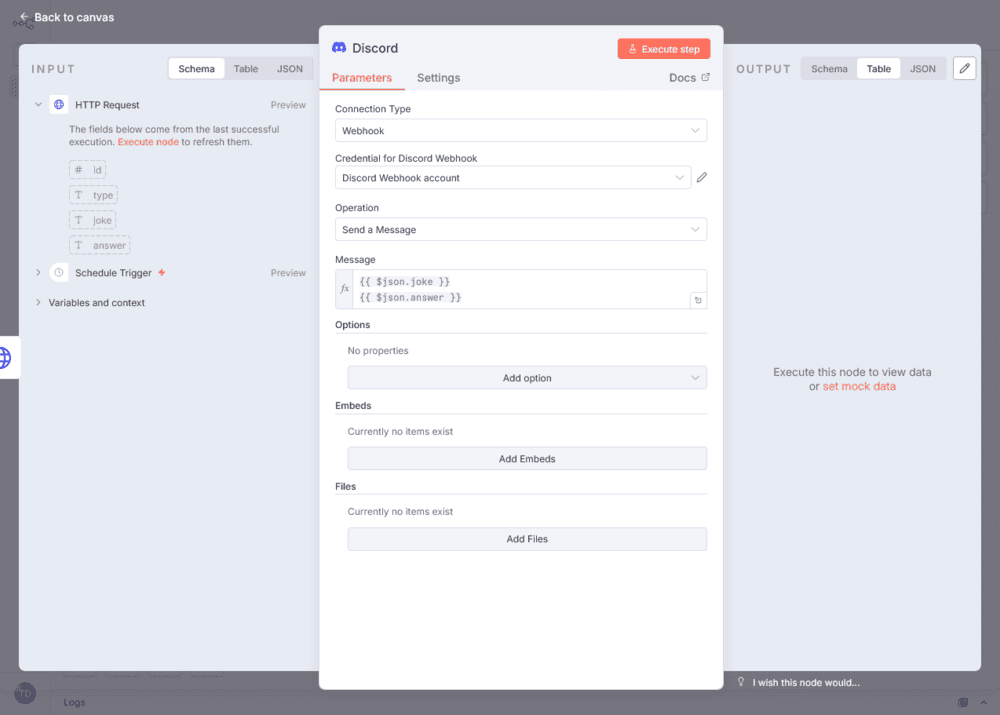Switch output view to Schema
Image resolution: width=1000 pixels, height=715 pixels.
(829, 69)
